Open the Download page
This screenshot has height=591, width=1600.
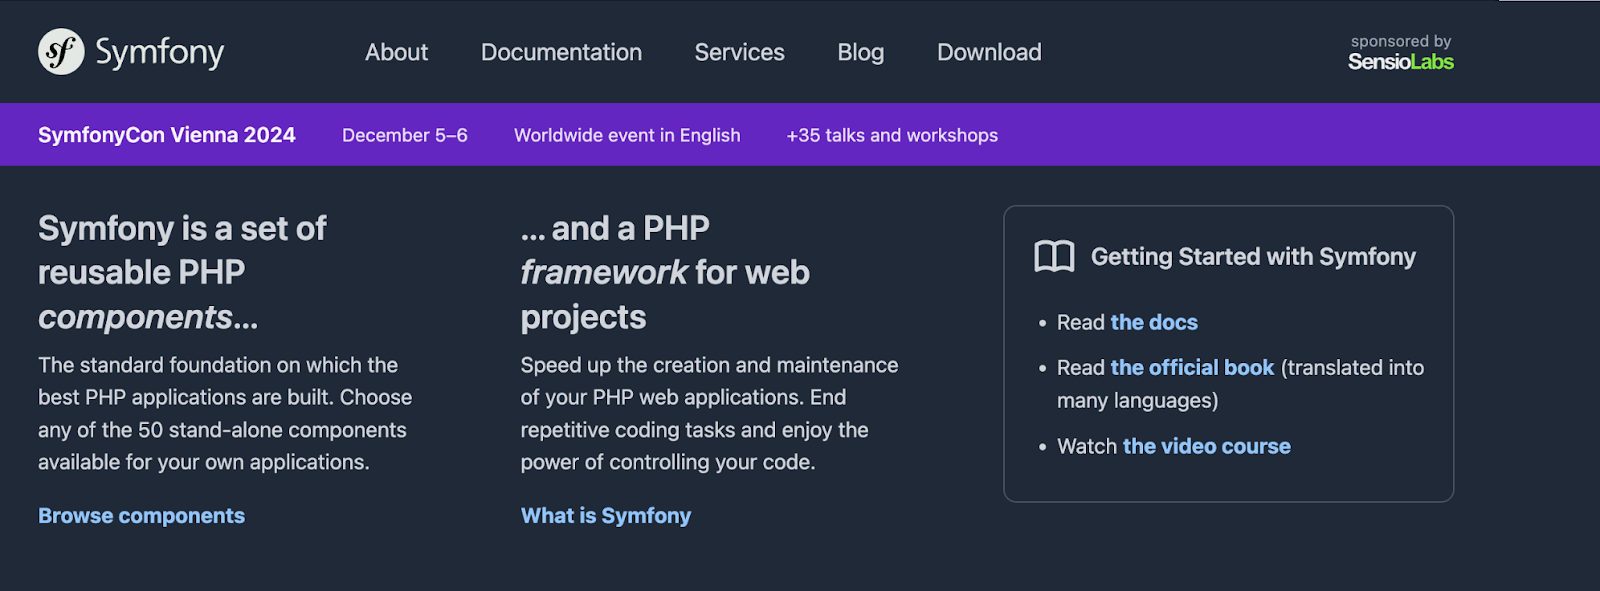pyautogui.click(x=989, y=52)
